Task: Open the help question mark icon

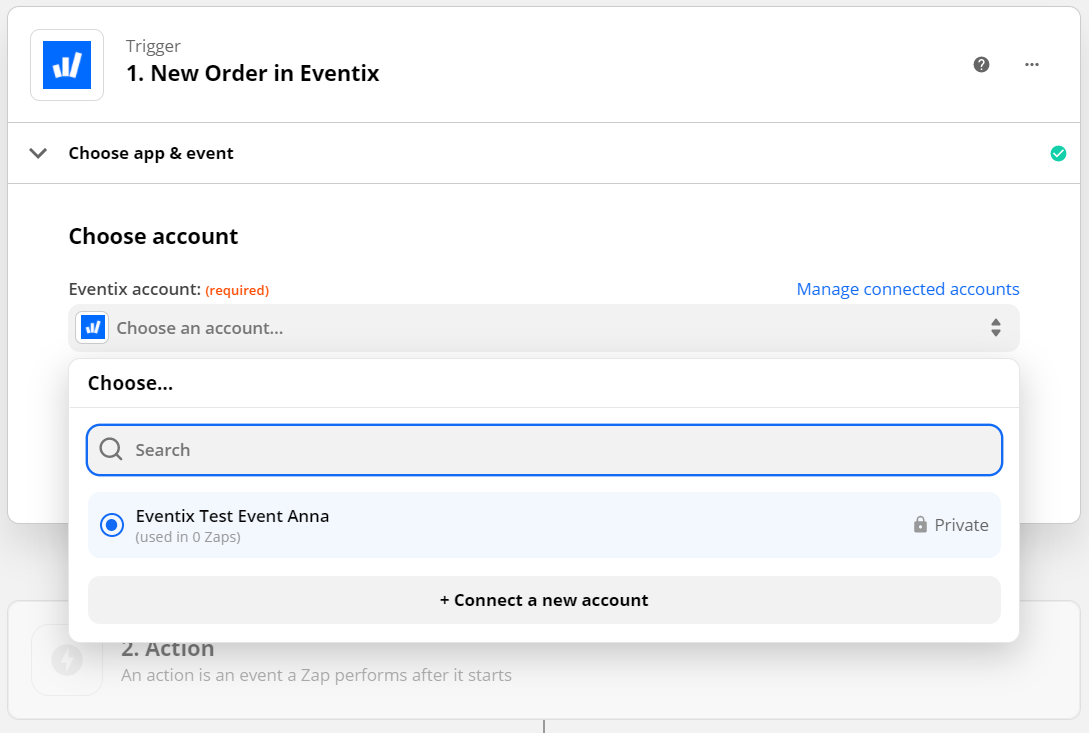Action: point(981,65)
